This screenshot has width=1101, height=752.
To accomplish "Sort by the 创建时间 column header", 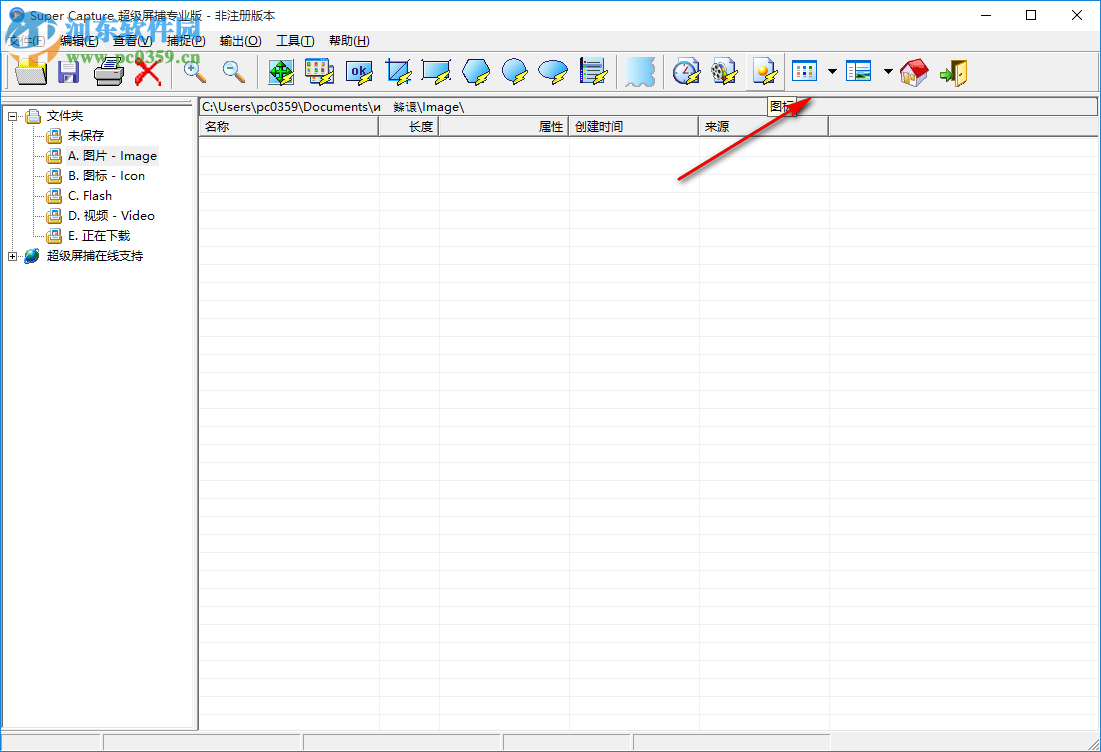I will (633, 126).
